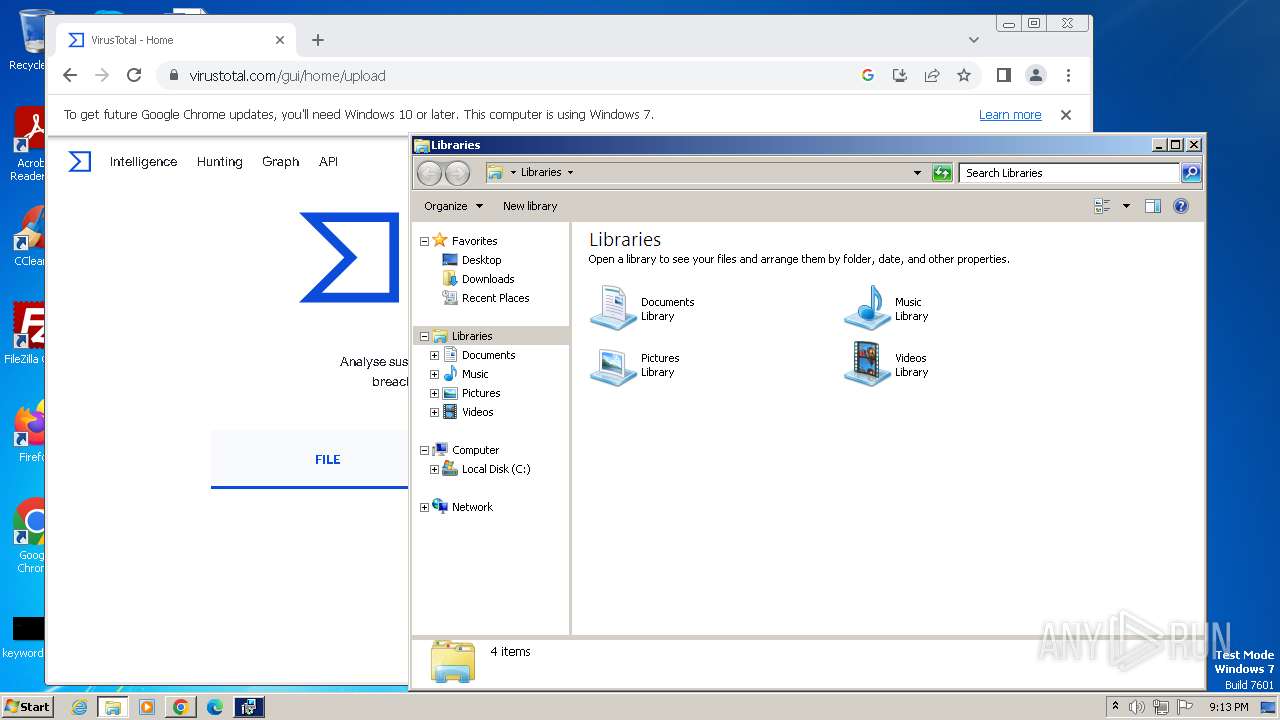This screenshot has width=1280, height=720.
Task: Dismiss the Chrome update notification bar
Action: tap(1066, 115)
